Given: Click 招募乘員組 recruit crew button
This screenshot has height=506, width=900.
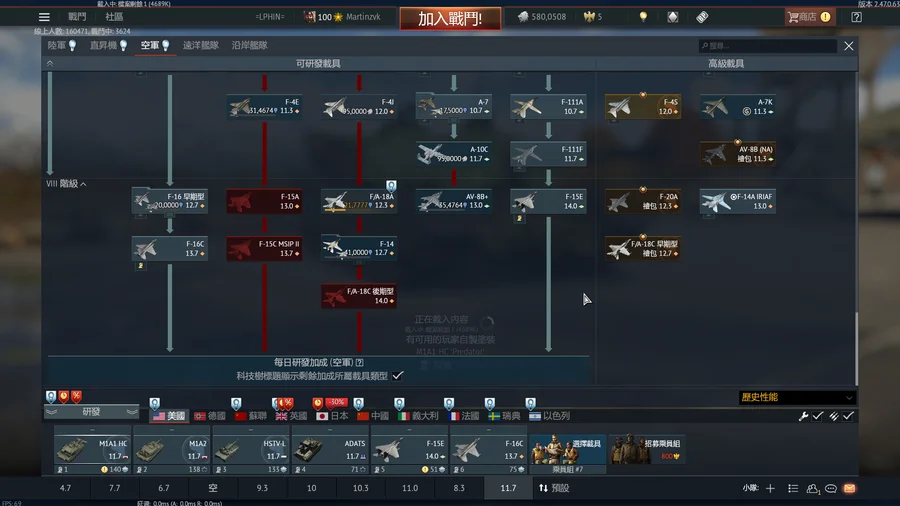Looking at the screenshot, I should 647,449.
